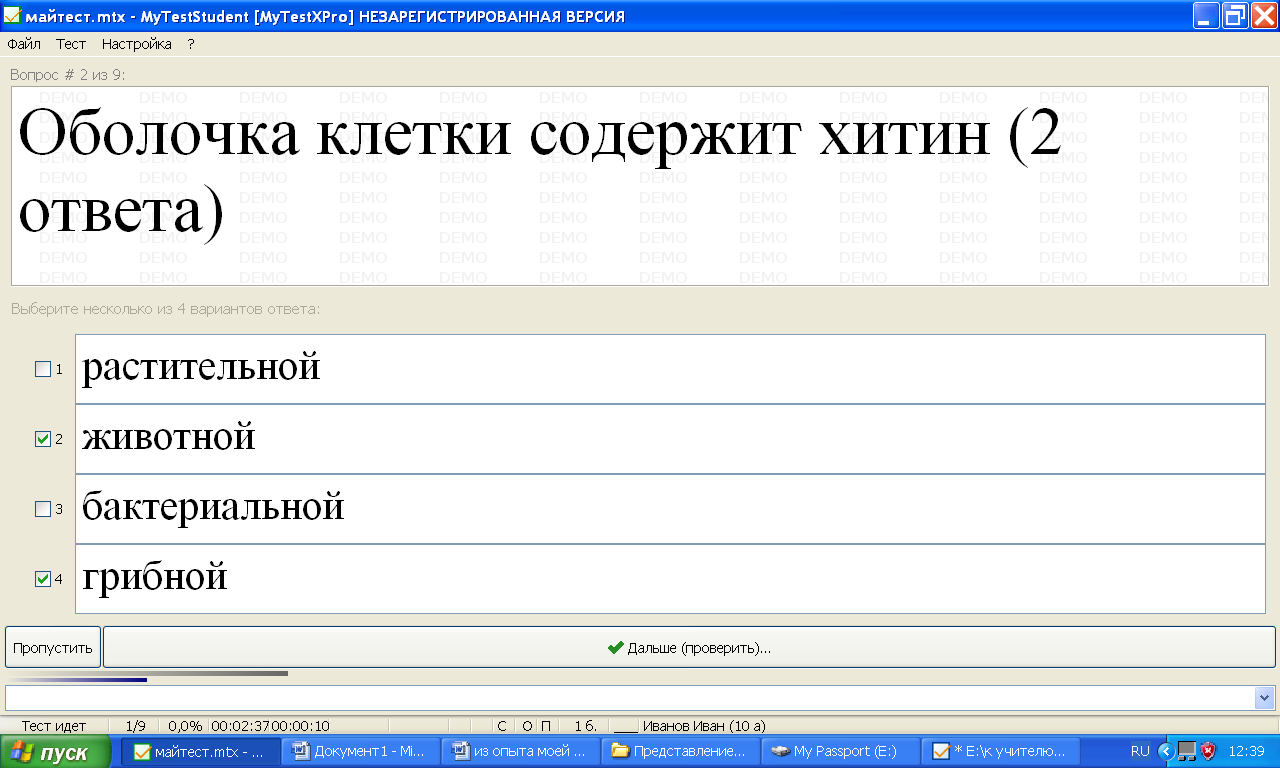
Task: Click status bar points 1 б.
Action: [x=585, y=725]
